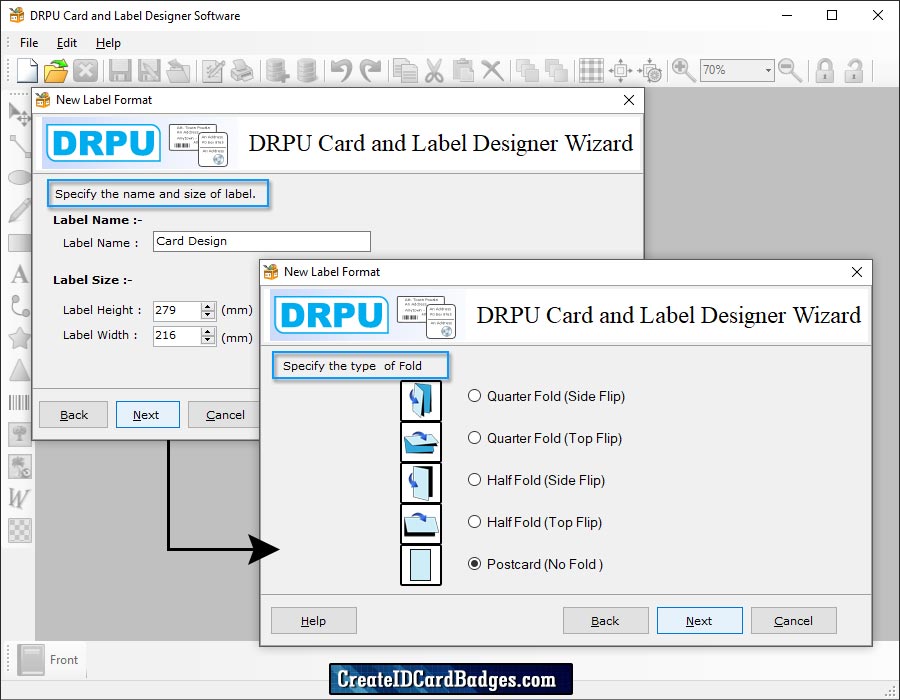Click Next in label size dialog
Image resolution: width=900 pixels, height=700 pixels.
(x=148, y=415)
